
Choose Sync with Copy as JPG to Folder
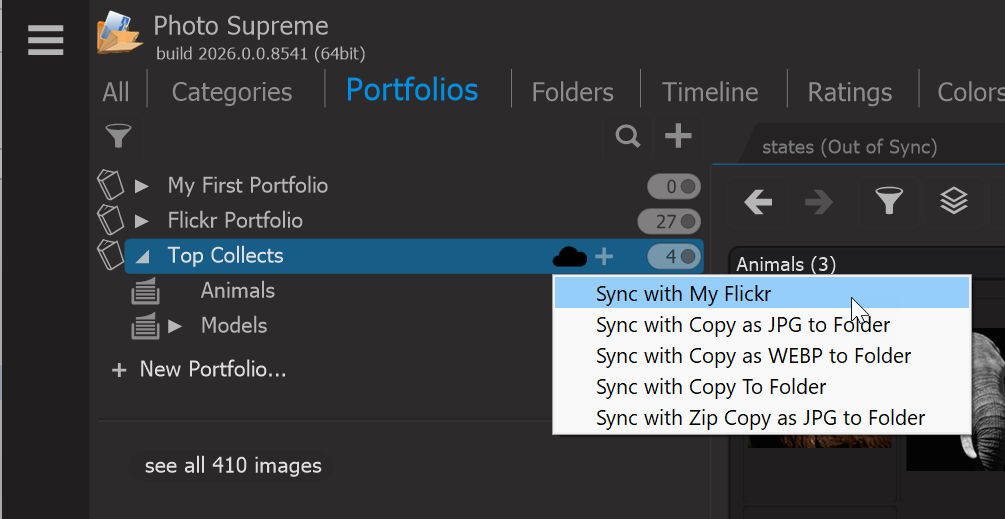(761, 324)
